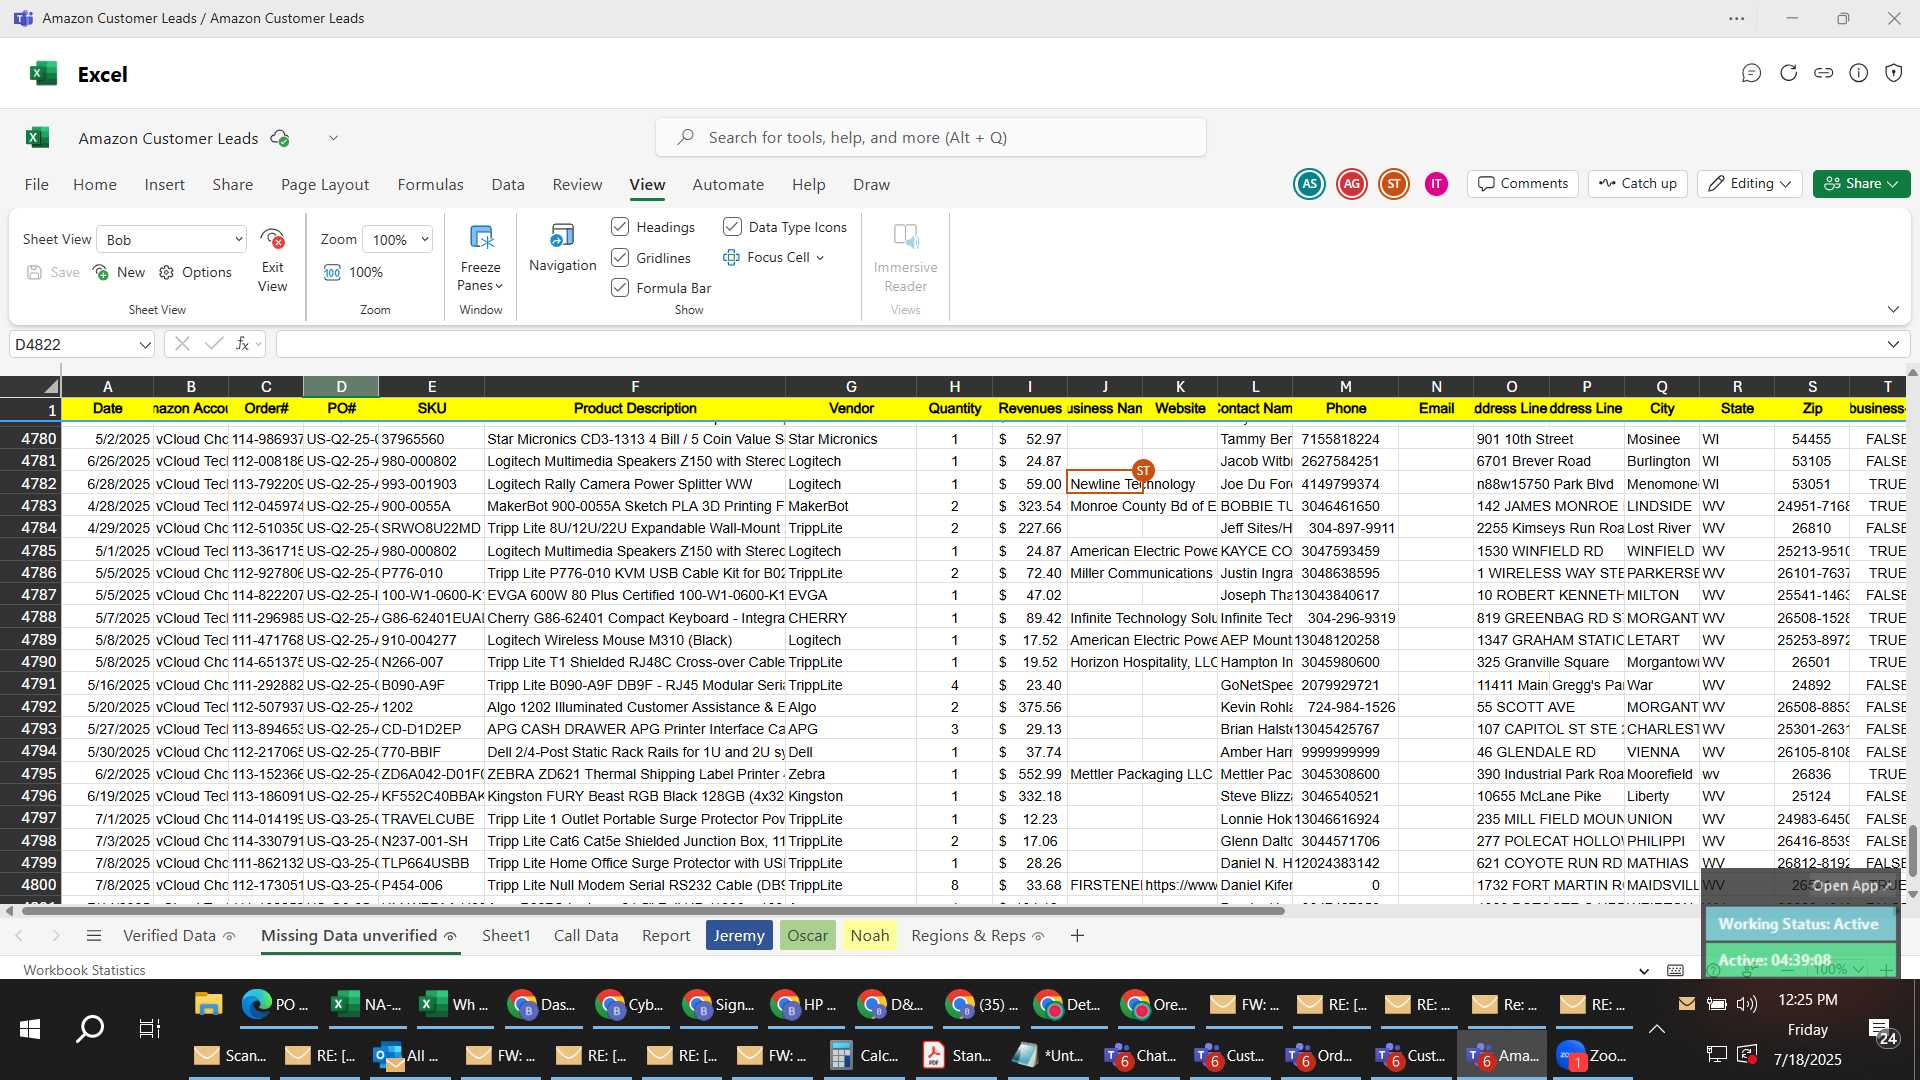Click the search tools input box
This screenshot has width=1920, height=1080.
tap(931, 137)
